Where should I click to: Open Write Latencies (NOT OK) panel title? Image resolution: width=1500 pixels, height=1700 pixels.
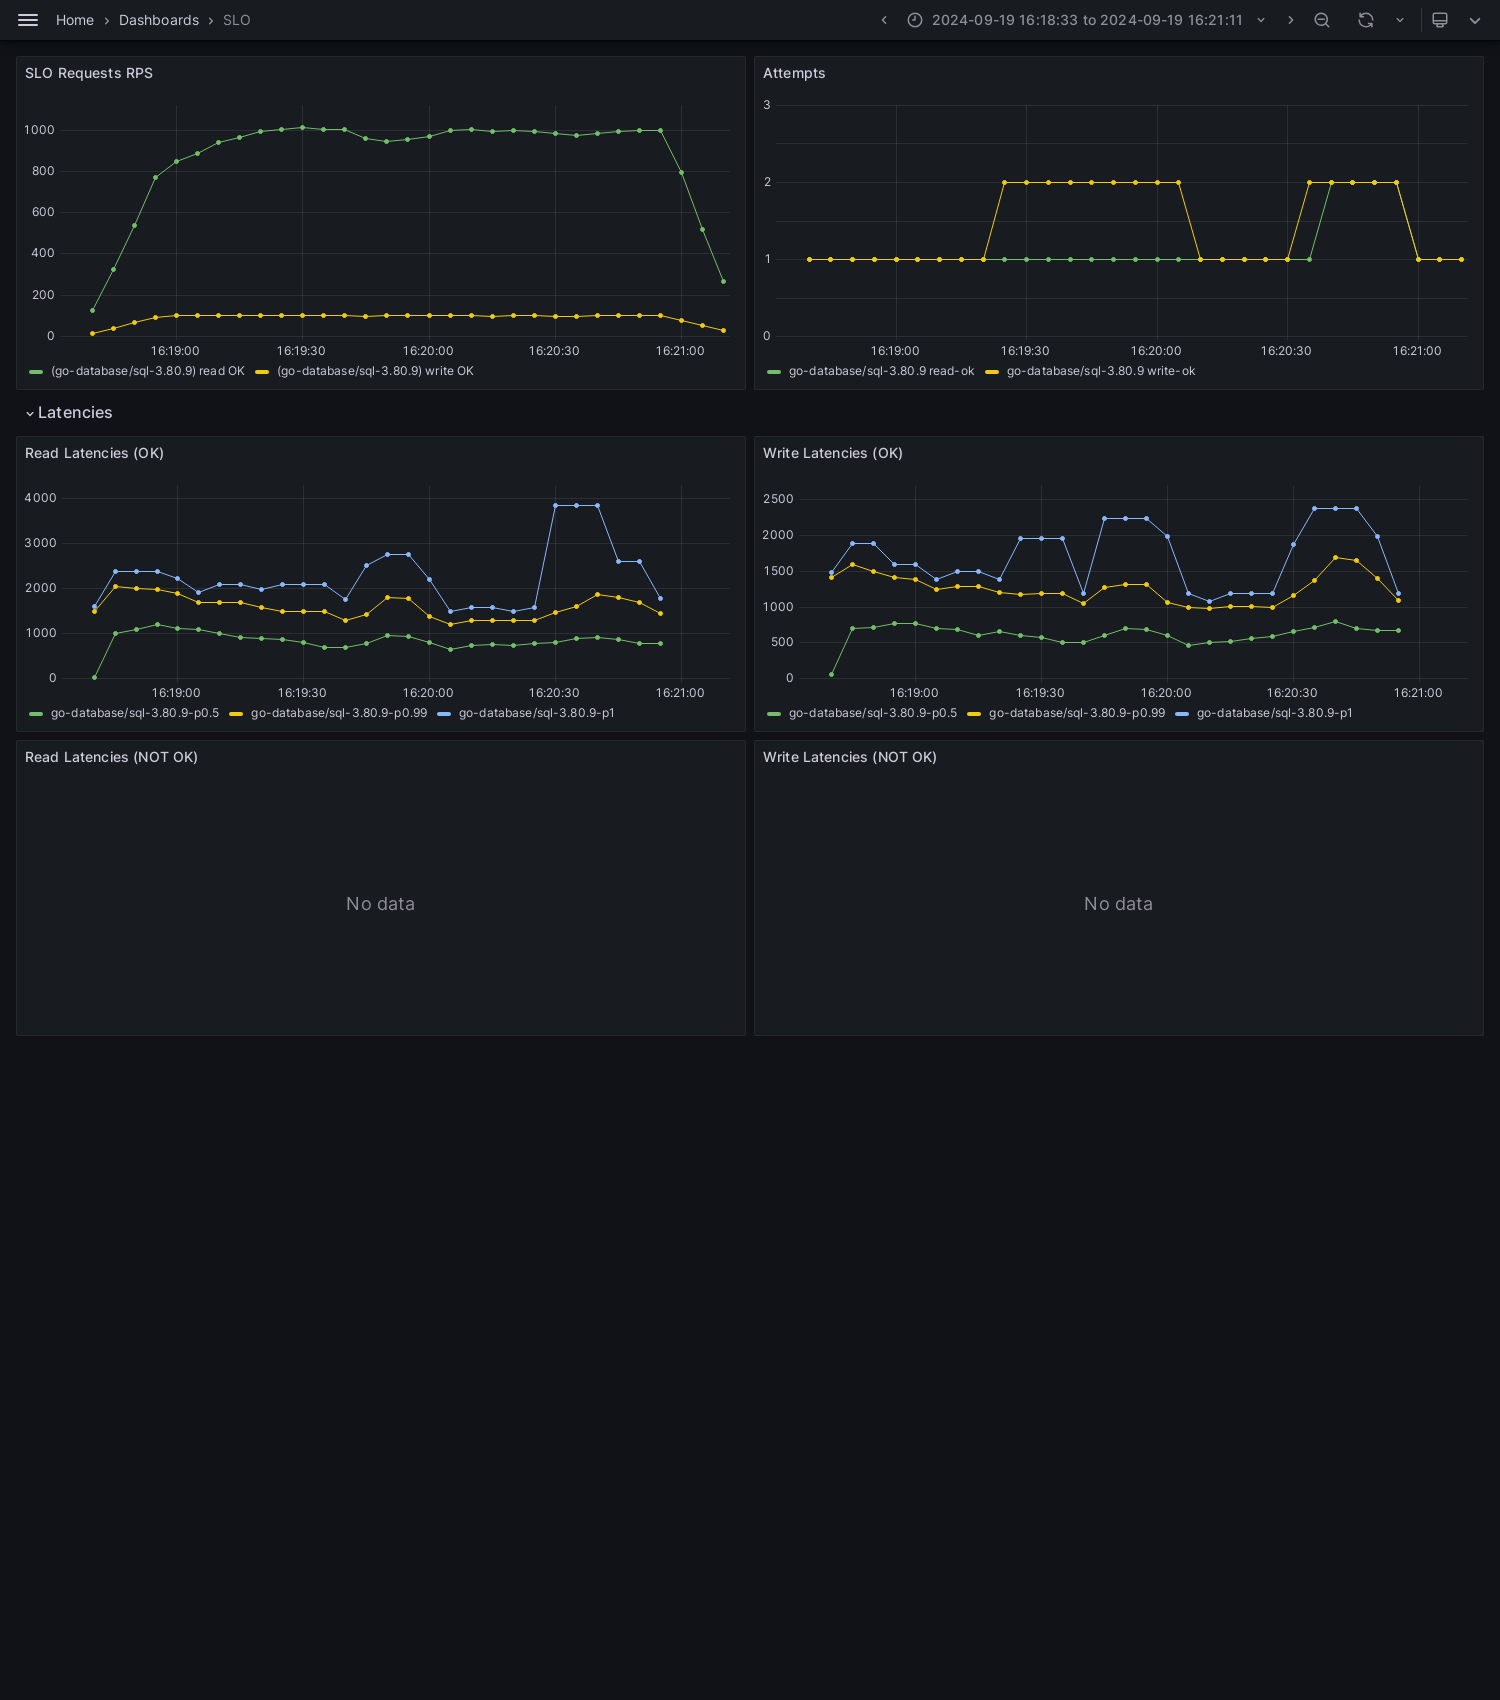pyautogui.click(x=850, y=757)
